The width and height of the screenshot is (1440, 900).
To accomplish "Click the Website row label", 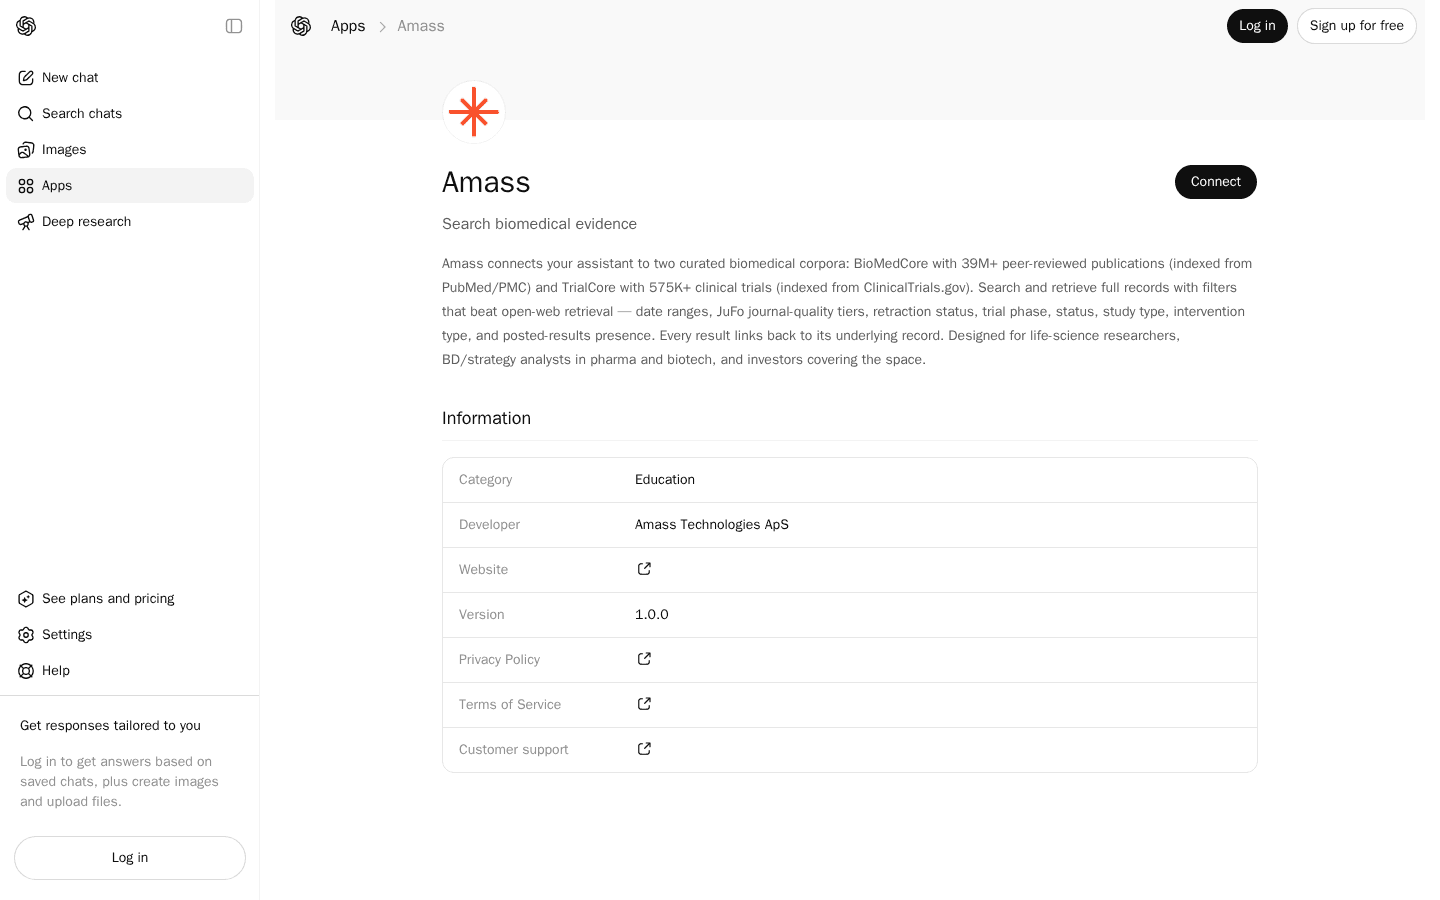I will (x=483, y=570).
